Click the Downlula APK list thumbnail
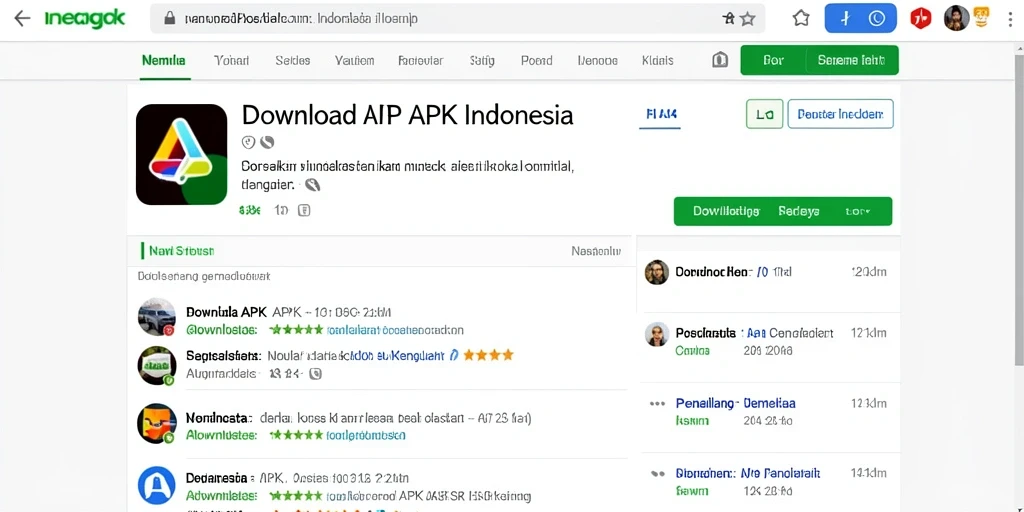 coord(157,317)
